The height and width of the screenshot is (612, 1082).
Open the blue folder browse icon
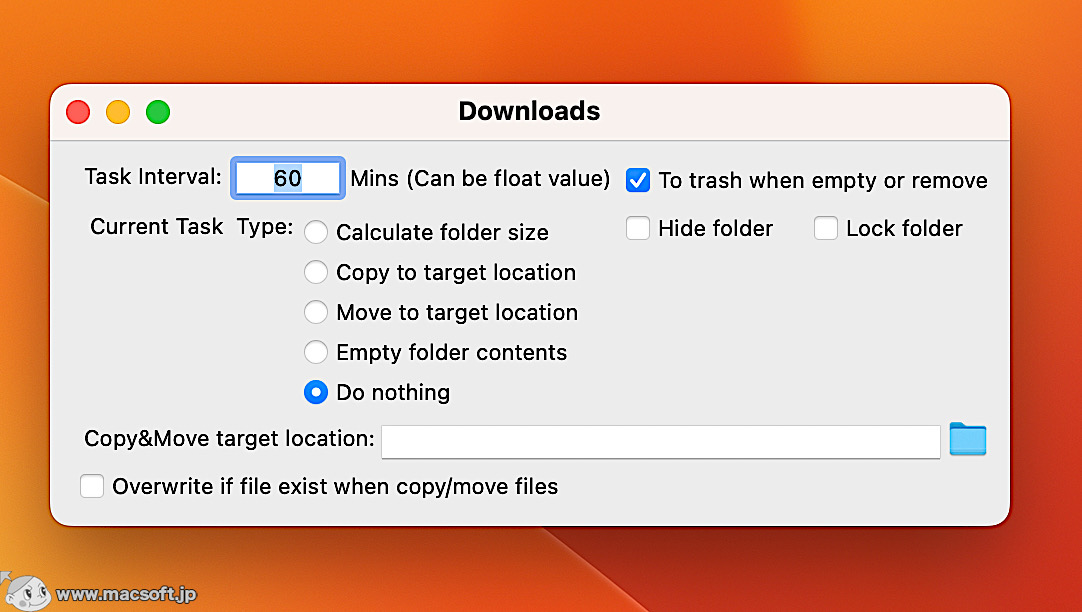[x=967, y=440]
